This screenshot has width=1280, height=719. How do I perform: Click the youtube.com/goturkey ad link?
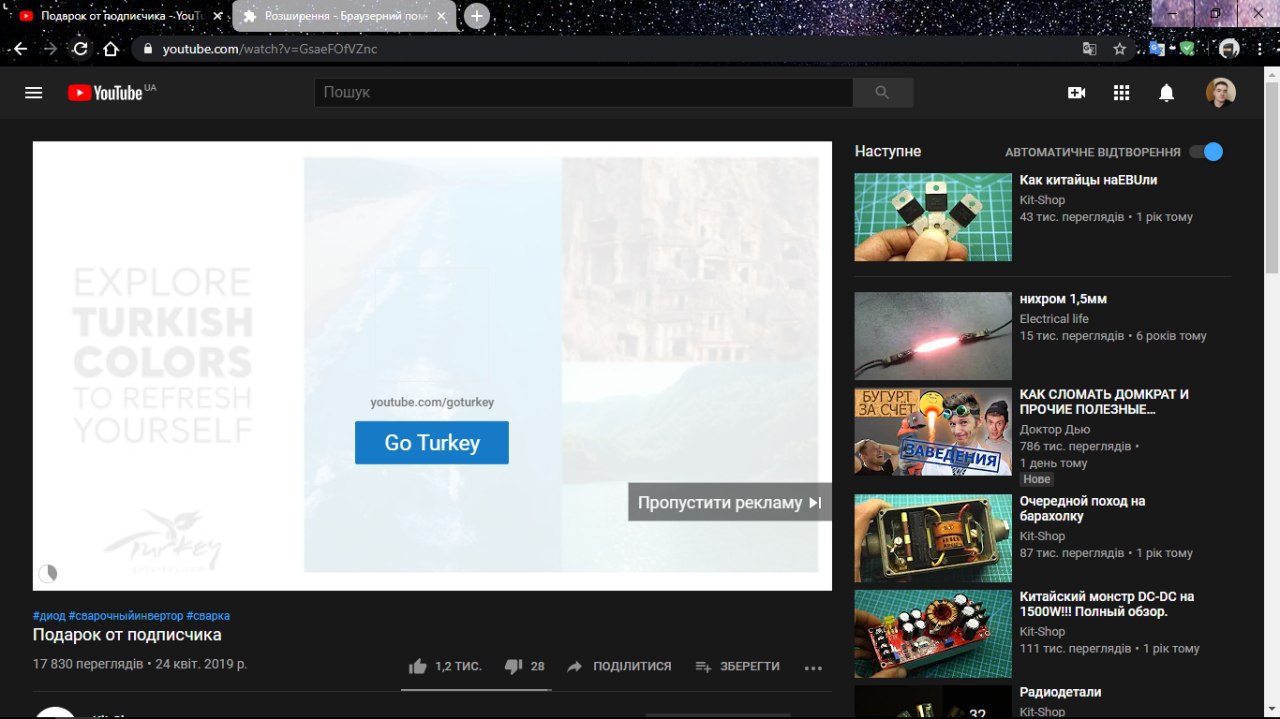(432, 402)
